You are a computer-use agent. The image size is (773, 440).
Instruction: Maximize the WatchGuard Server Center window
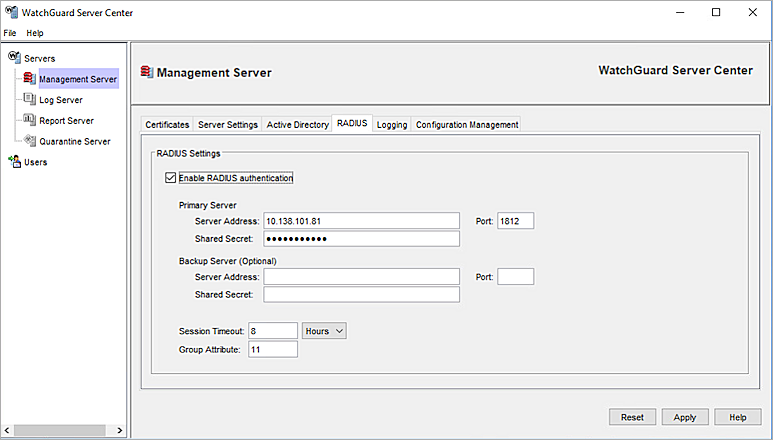[716, 12]
